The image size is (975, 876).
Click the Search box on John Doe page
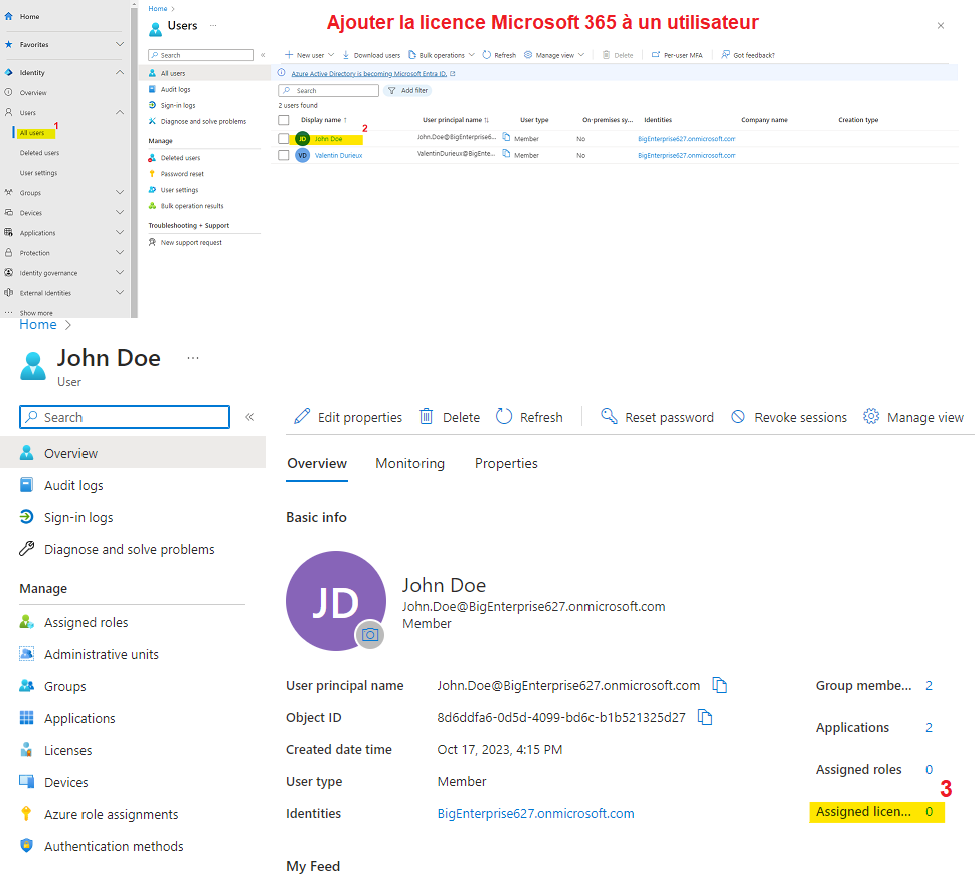[125, 417]
